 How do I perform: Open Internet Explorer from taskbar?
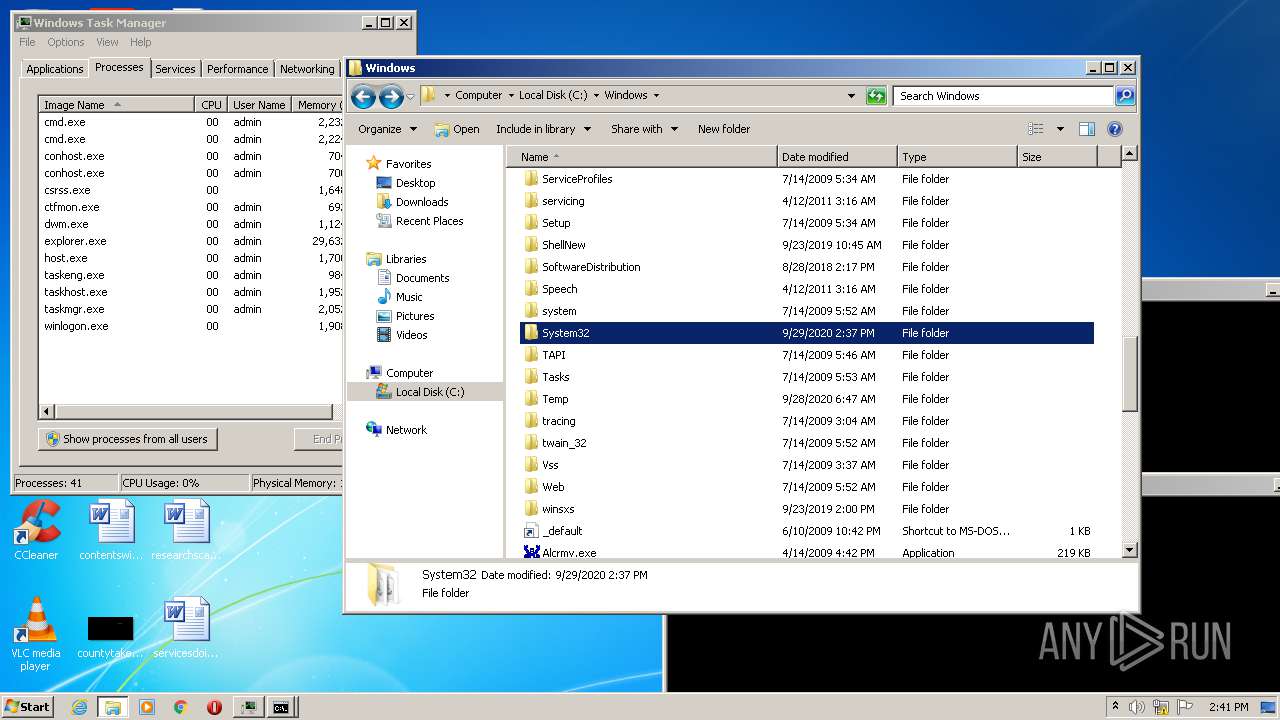tap(80, 707)
